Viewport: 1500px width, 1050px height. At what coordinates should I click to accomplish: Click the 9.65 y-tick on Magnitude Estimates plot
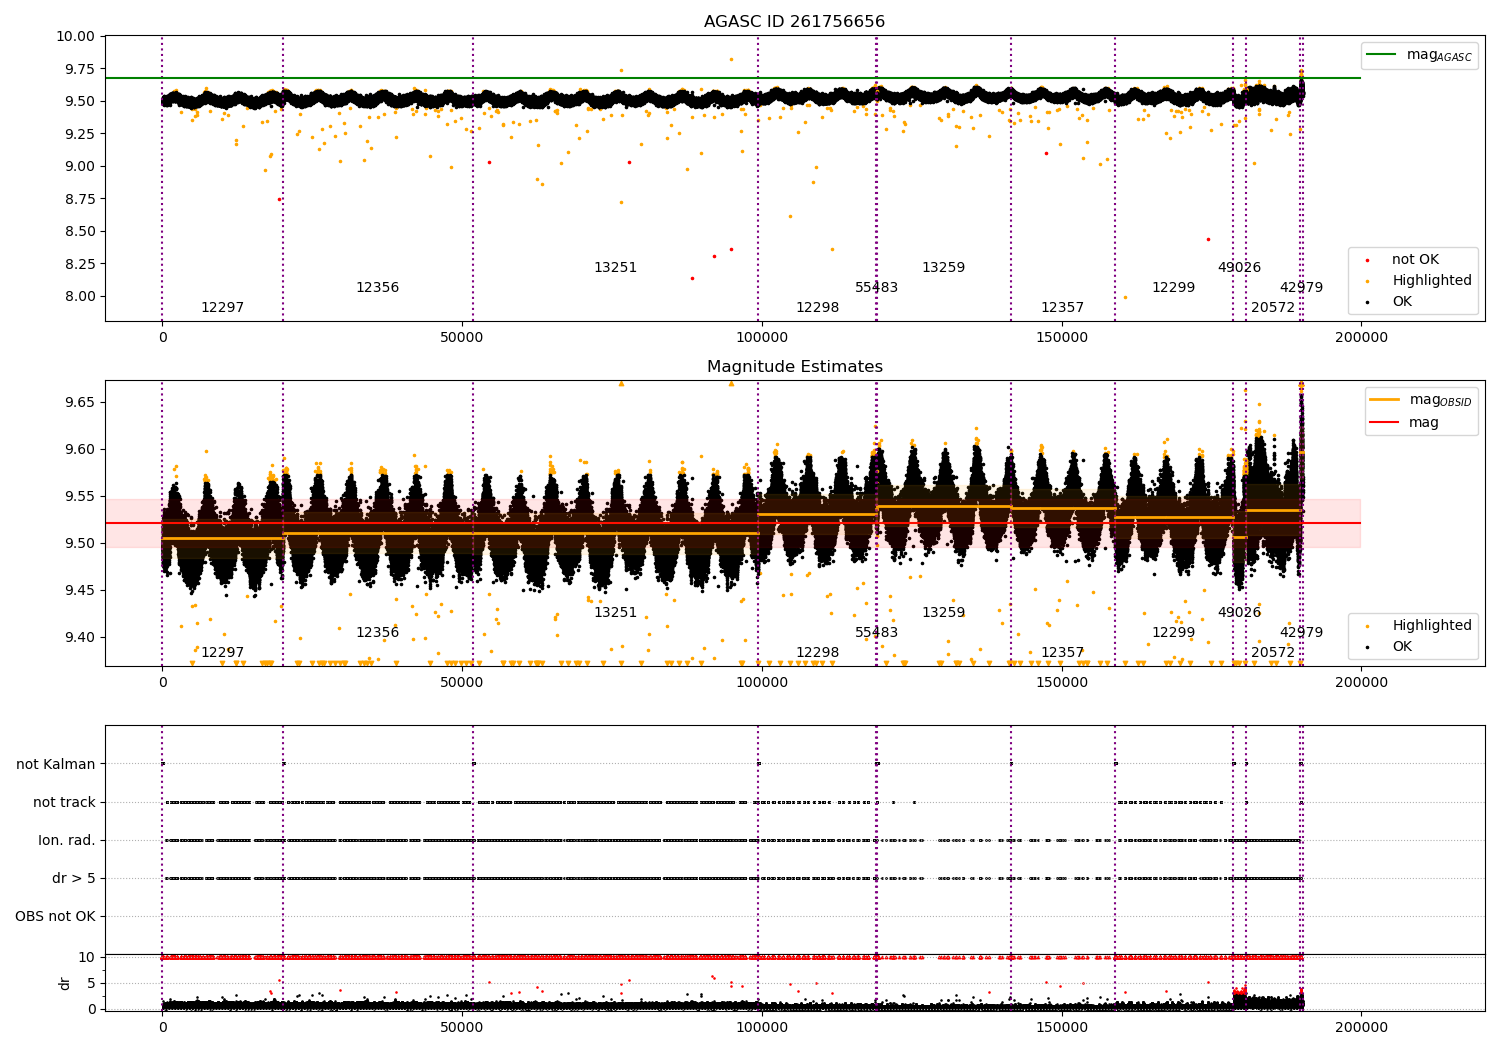click(79, 402)
